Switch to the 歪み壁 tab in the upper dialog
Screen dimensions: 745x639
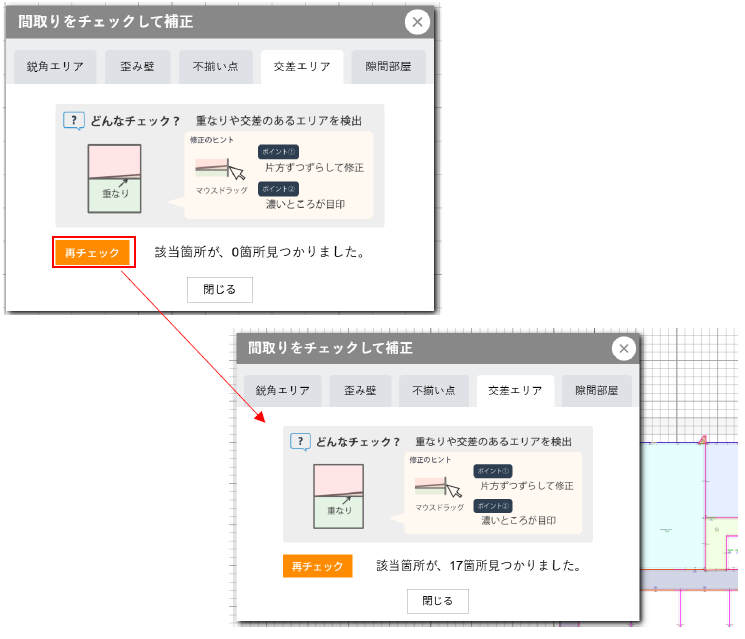pos(142,69)
